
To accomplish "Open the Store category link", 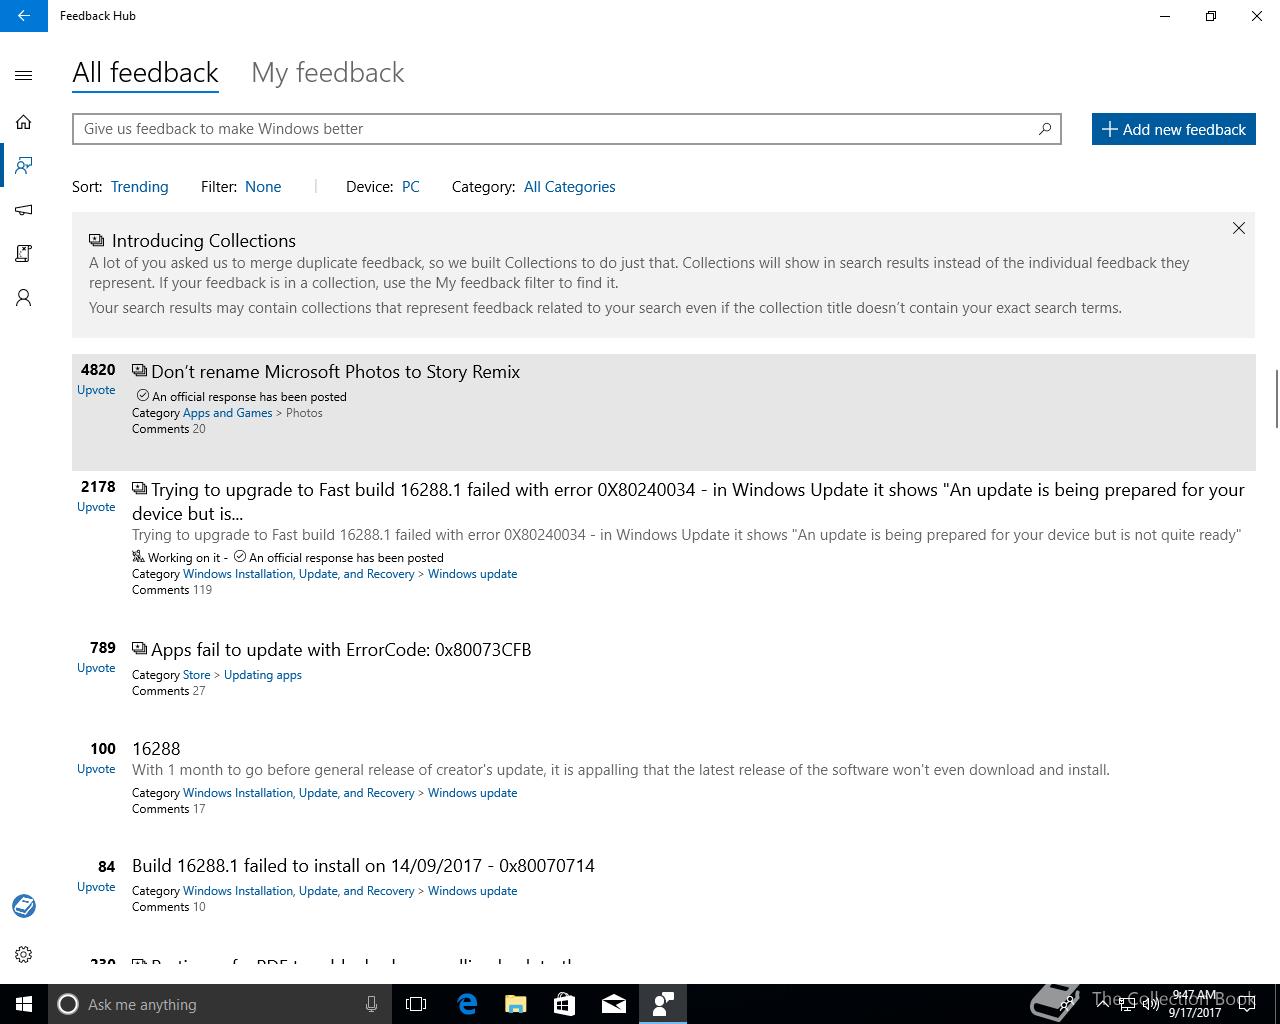I will click(x=196, y=675).
